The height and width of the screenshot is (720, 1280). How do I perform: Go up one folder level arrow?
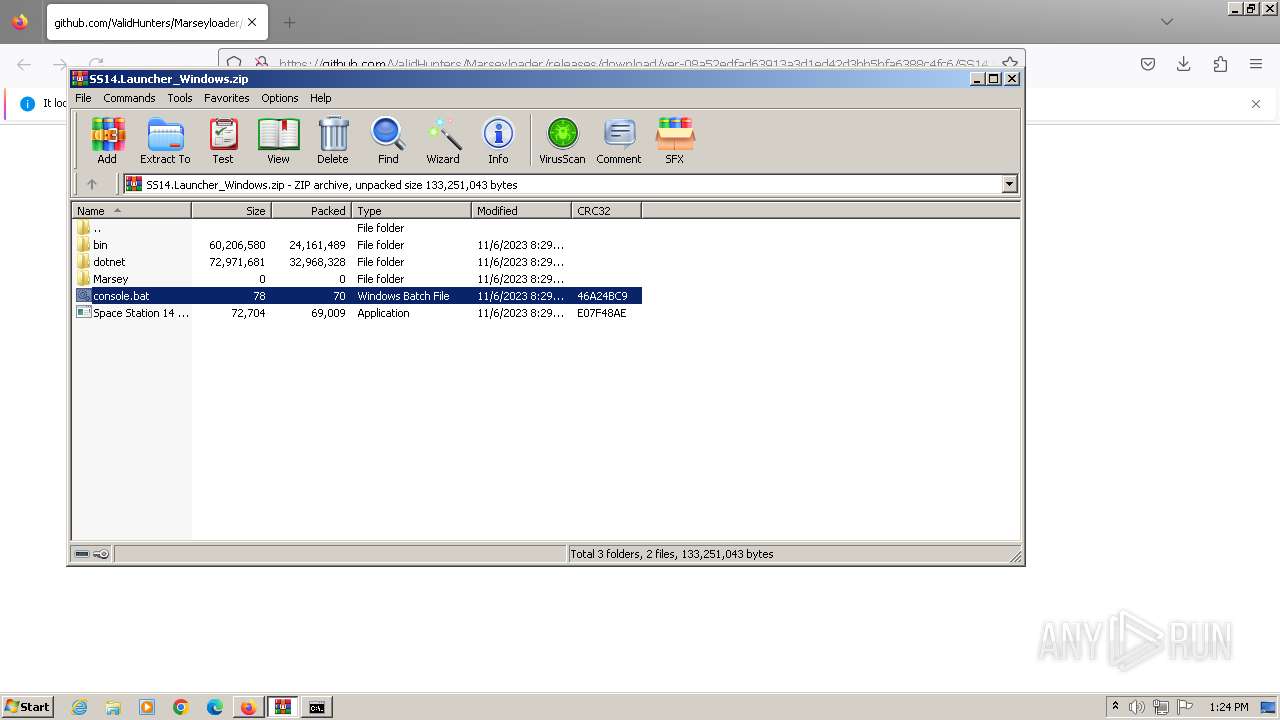(92, 184)
